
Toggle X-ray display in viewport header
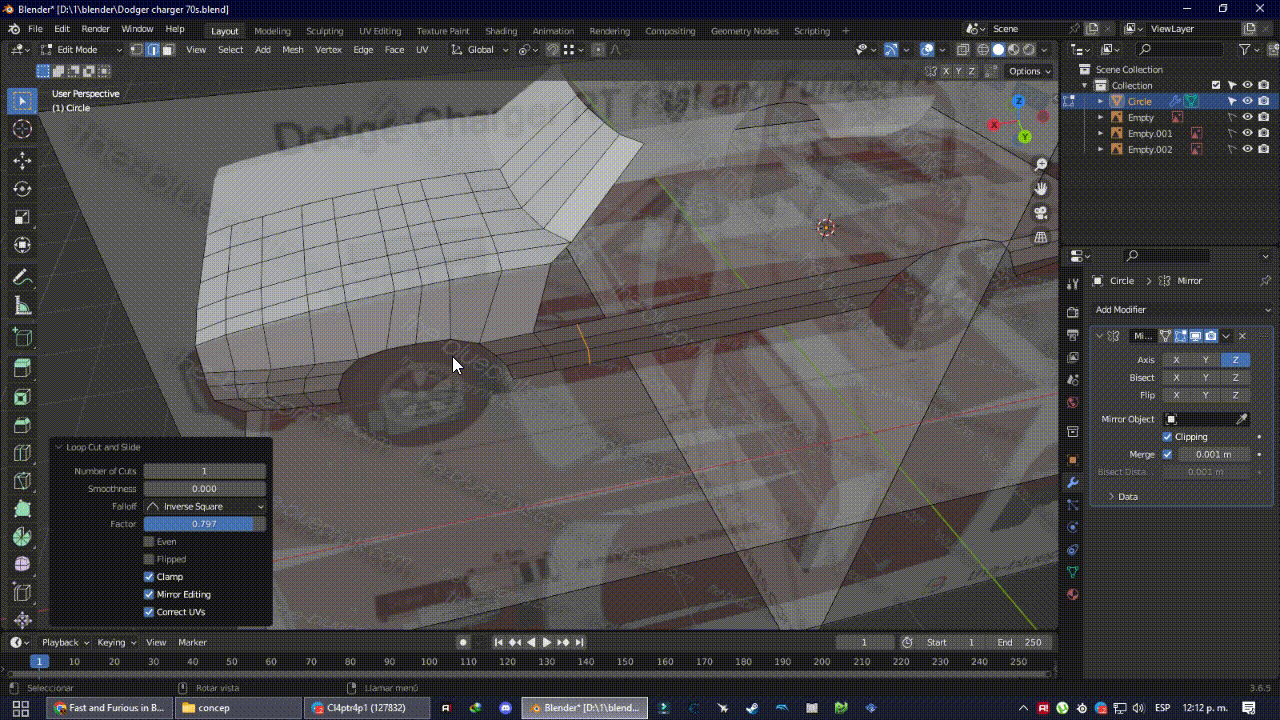[x=963, y=49]
